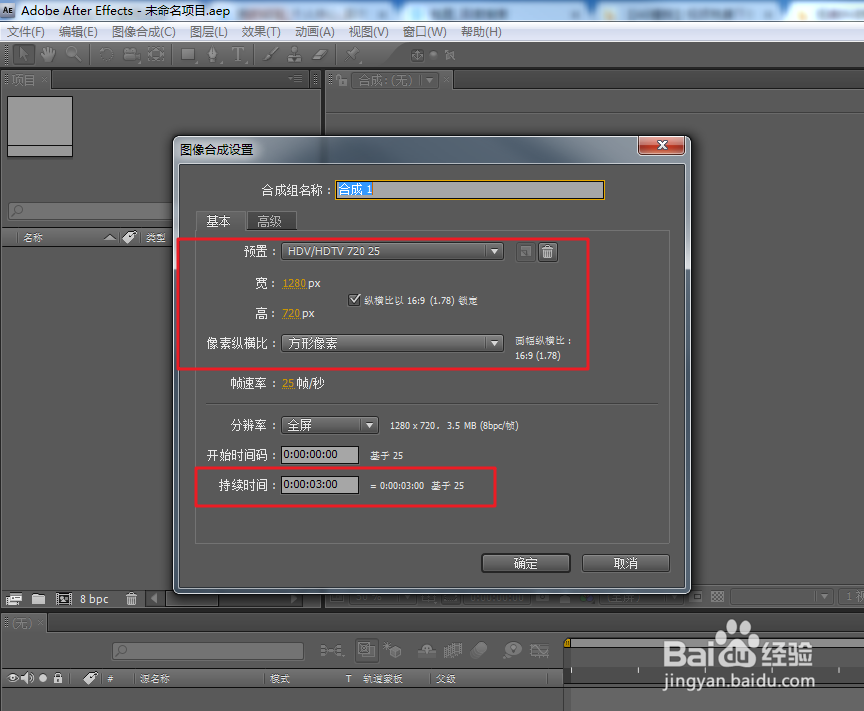Toggle the 16:9 aspect ratio lock checkbox
Image resolution: width=864 pixels, height=711 pixels.
[x=354, y=300]
